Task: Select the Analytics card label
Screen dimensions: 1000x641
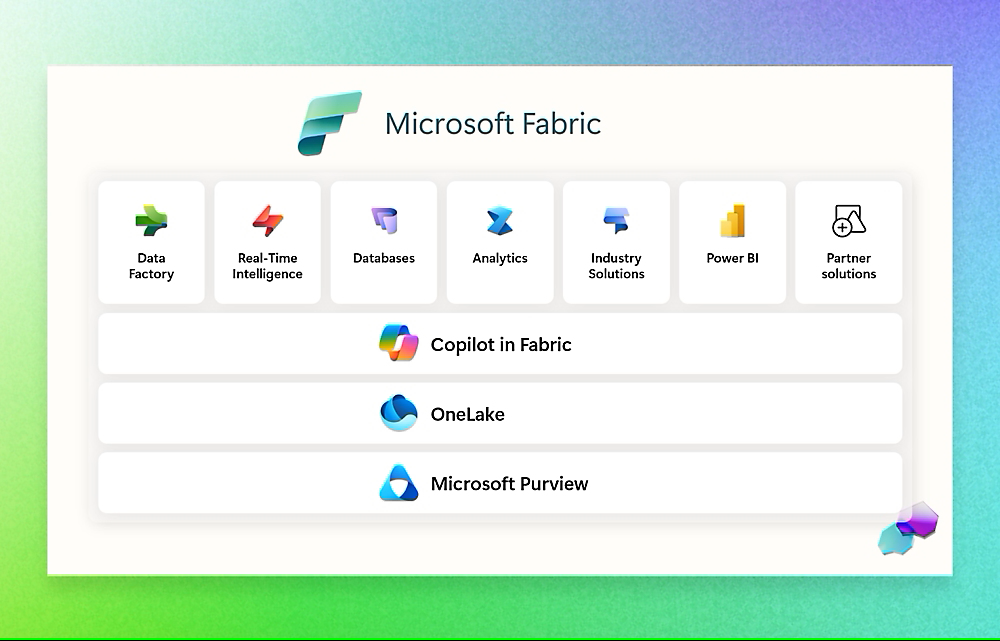Action: (x=499, y=258)
